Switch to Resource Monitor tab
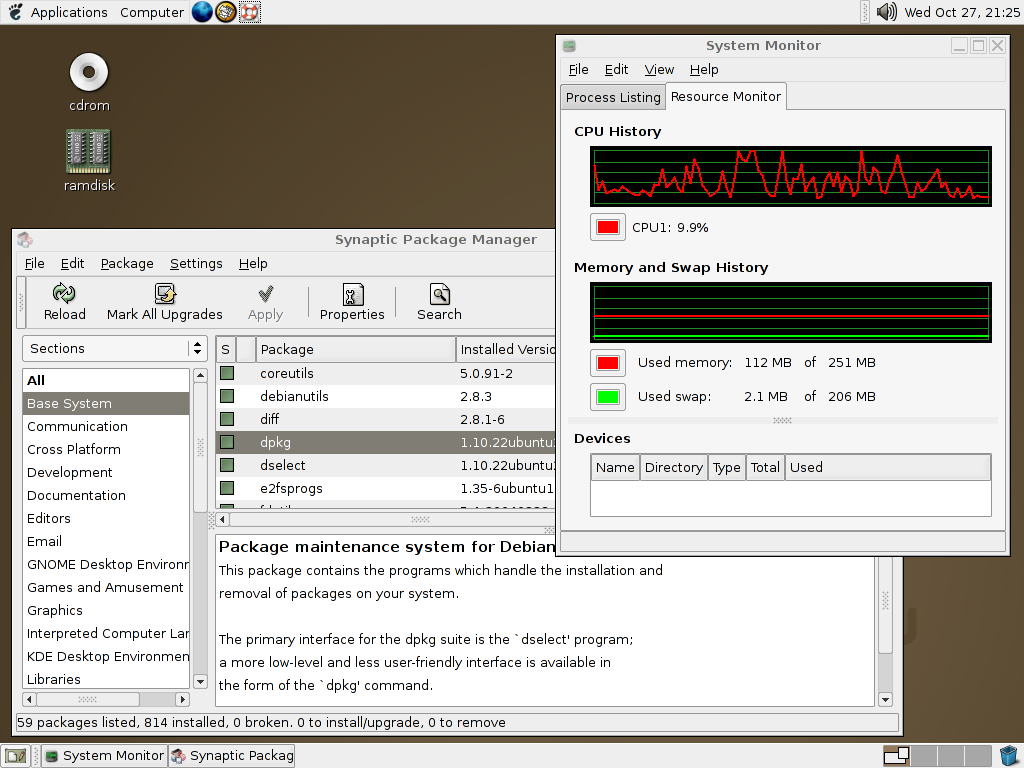 (x=726, y=97)
